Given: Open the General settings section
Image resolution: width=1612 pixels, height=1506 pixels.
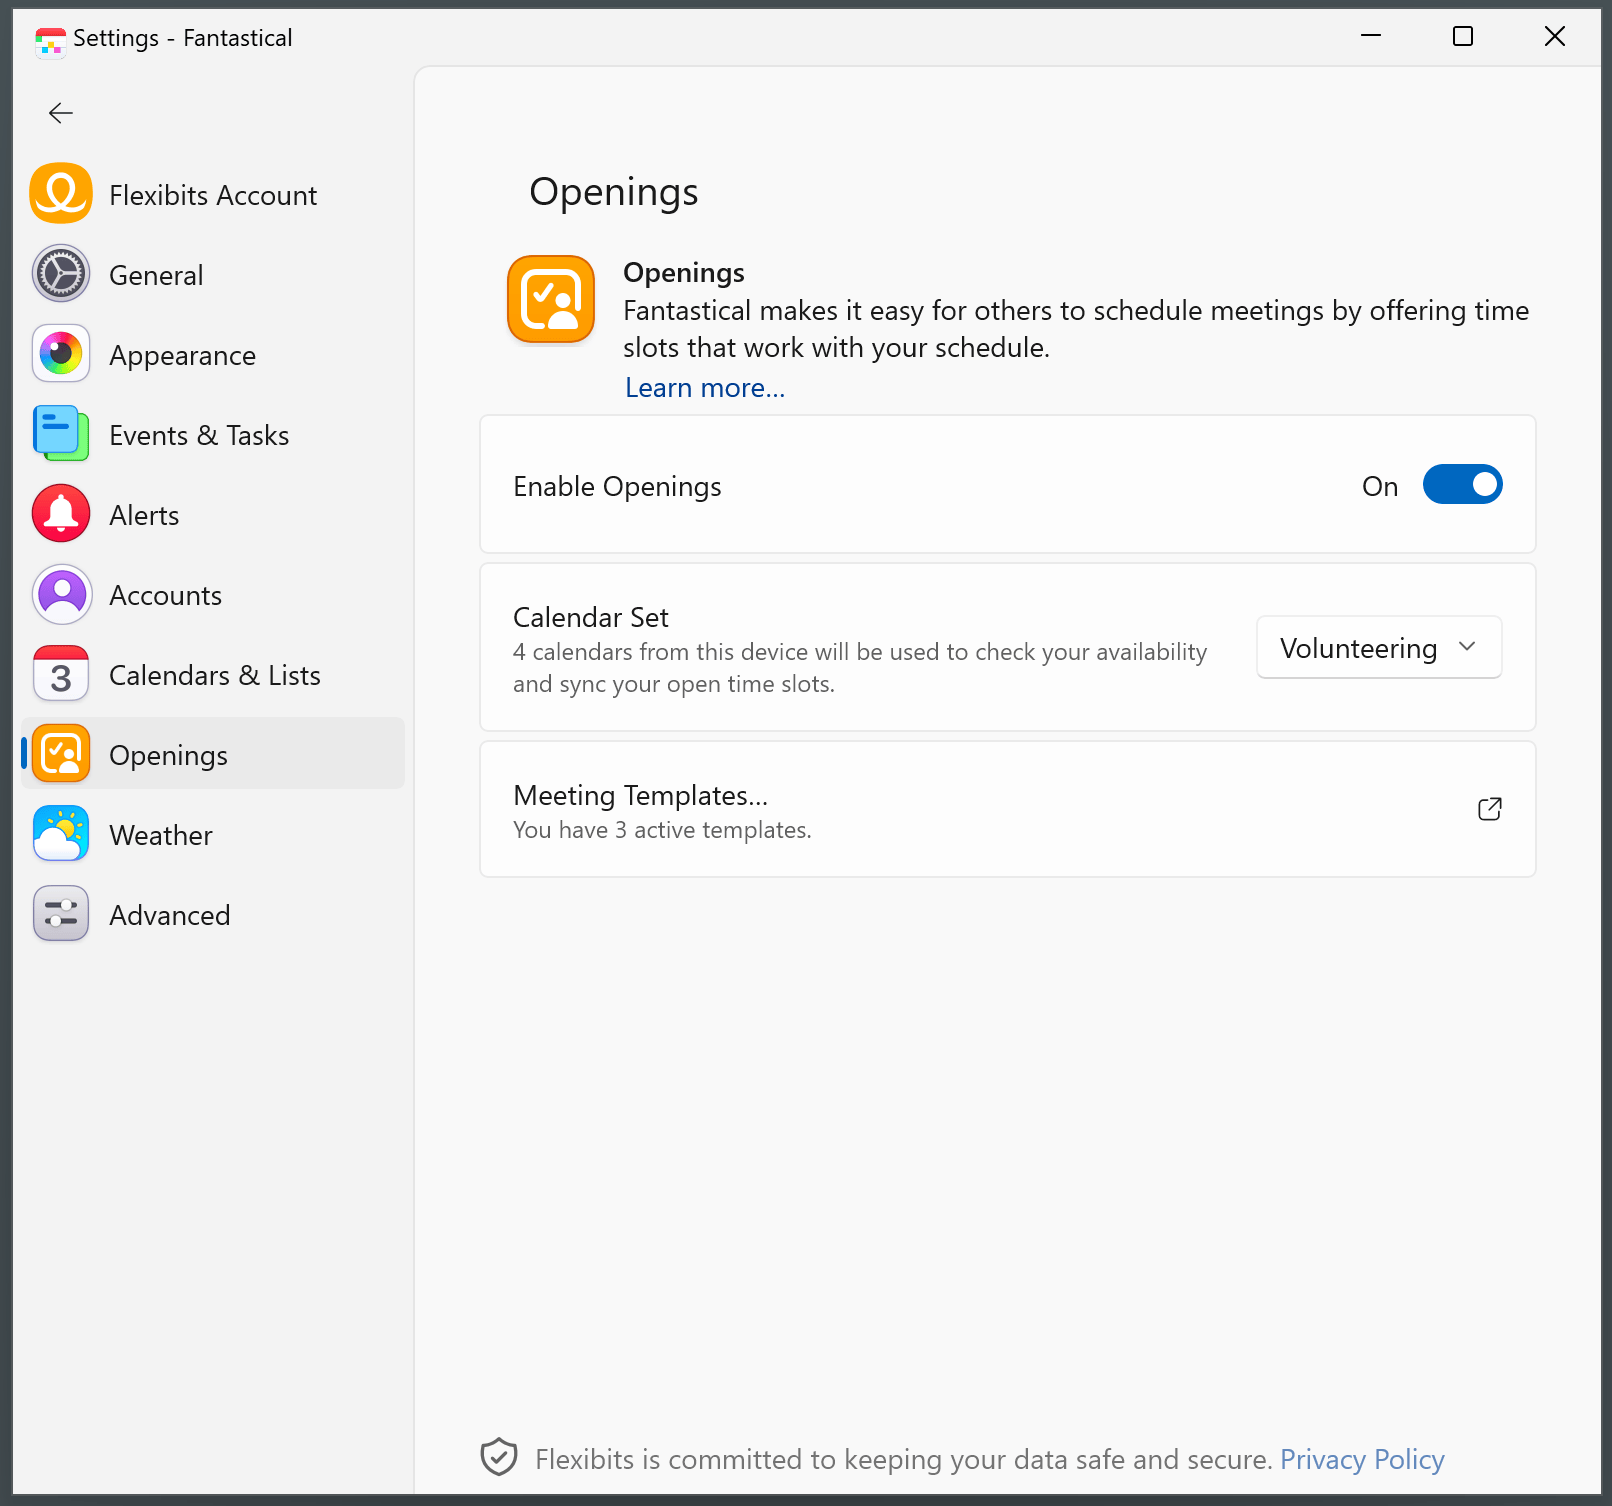Looking at the screenshot, I should click(x=213, y=273).
